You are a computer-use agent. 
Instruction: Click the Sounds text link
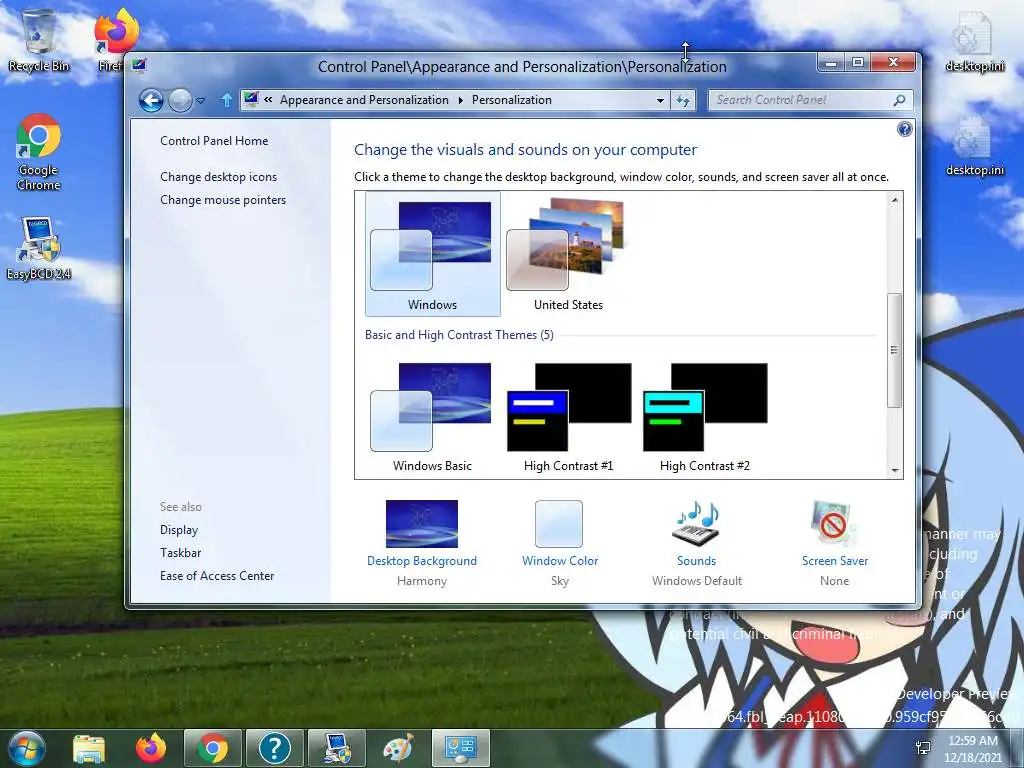696,561
